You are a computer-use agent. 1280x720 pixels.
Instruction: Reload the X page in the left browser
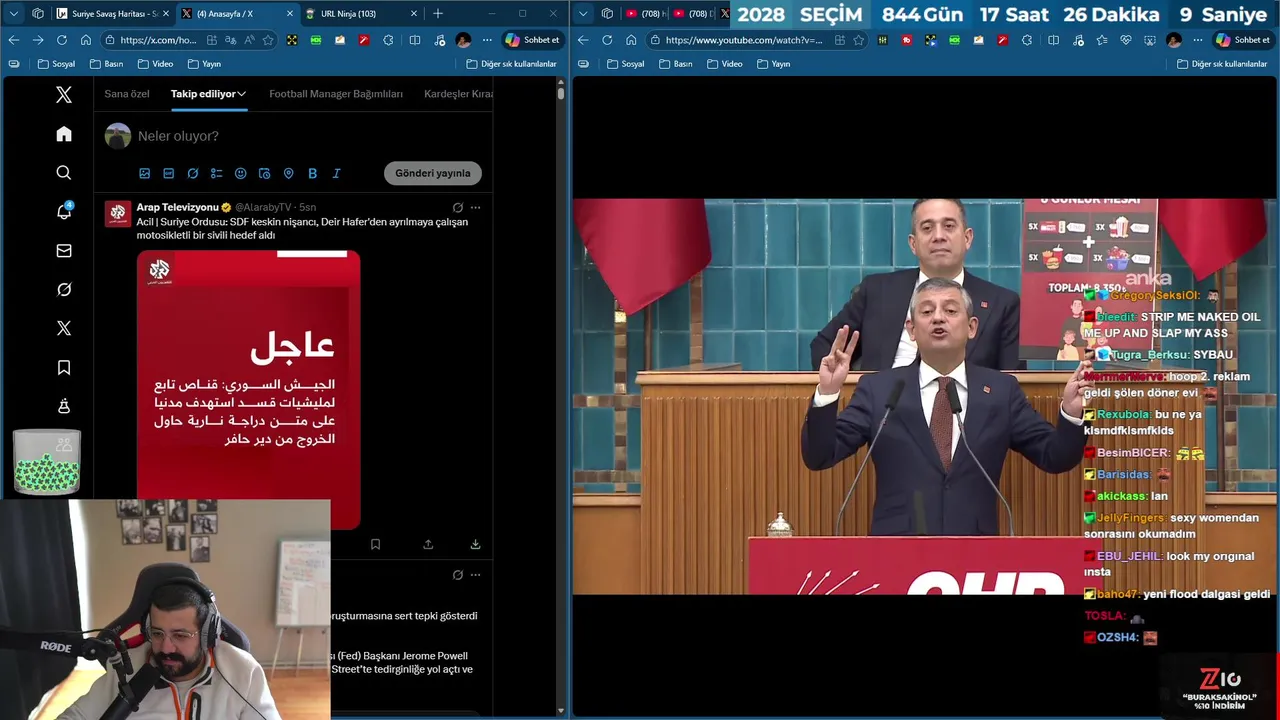(x=62, y=40)
